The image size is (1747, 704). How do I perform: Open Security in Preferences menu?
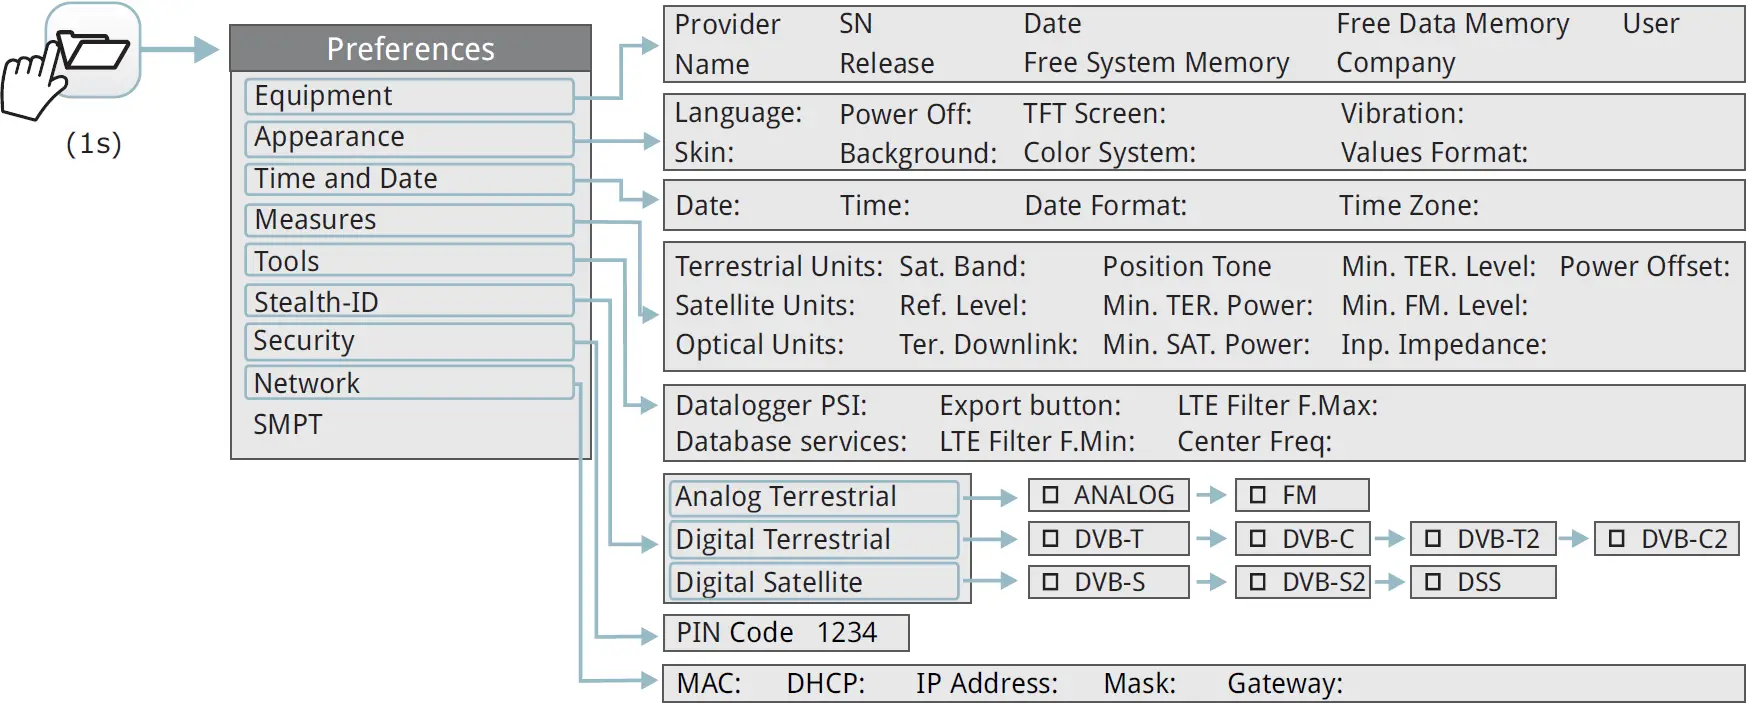(x=409, y=341)
